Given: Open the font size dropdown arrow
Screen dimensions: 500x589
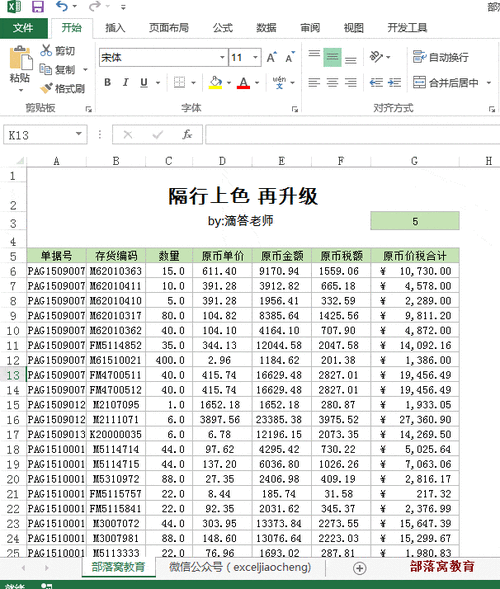Looking at the screenshot, I should pos(255,57).
